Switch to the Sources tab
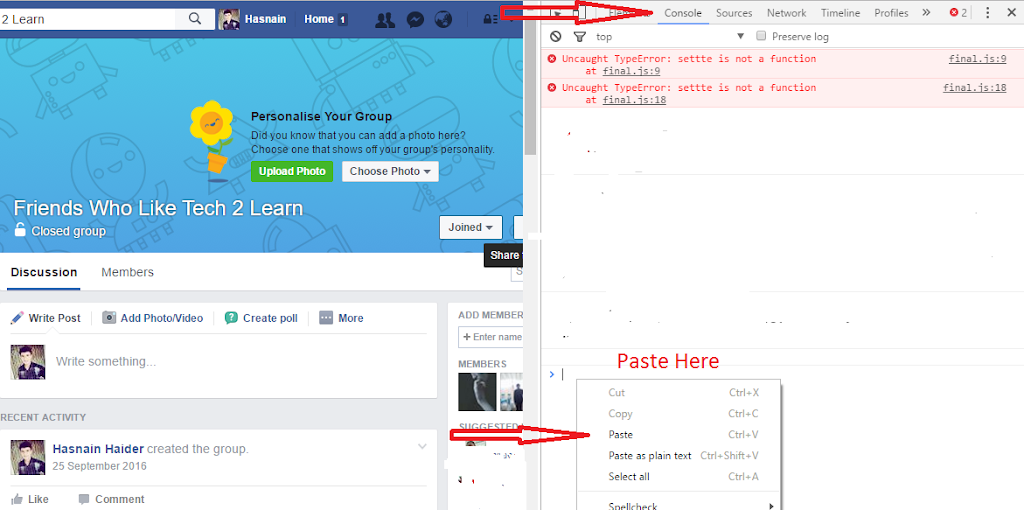This screenshot has width=1024, height=510. [x=734, y=12]
